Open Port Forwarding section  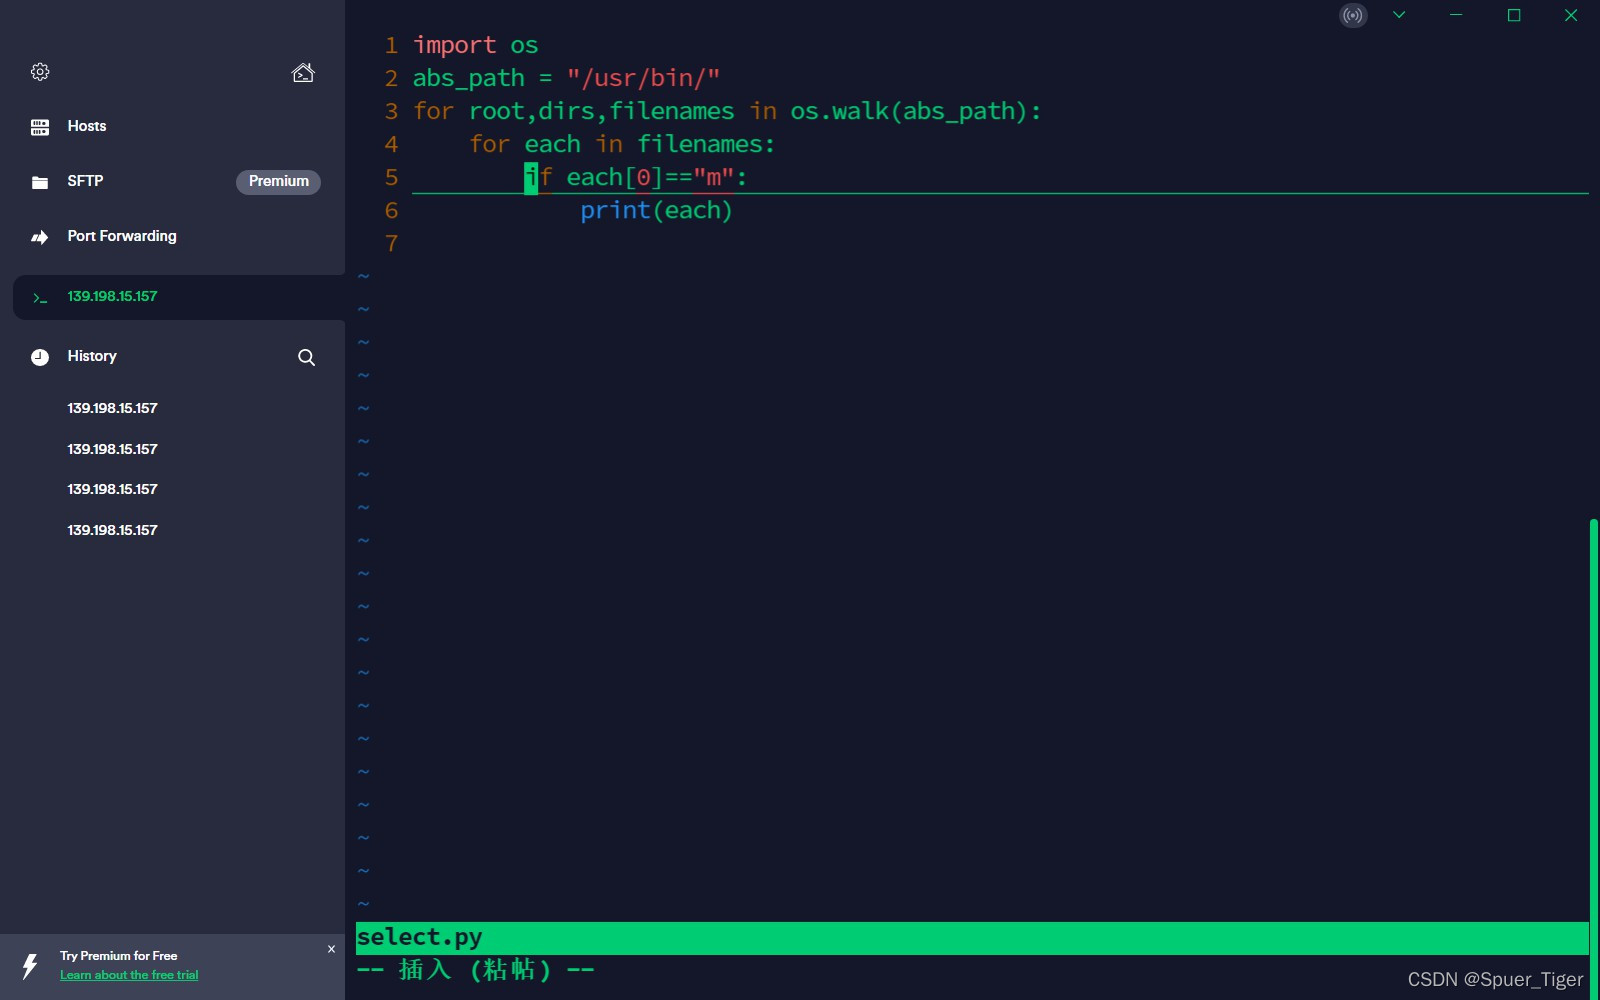tap(122, 236)
